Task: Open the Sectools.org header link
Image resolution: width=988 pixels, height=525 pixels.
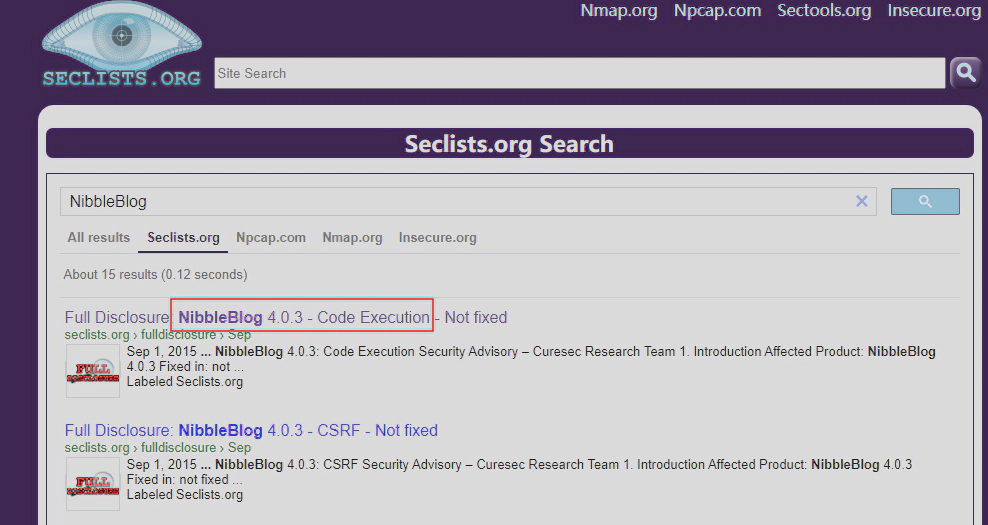Action: click(824, 11)
